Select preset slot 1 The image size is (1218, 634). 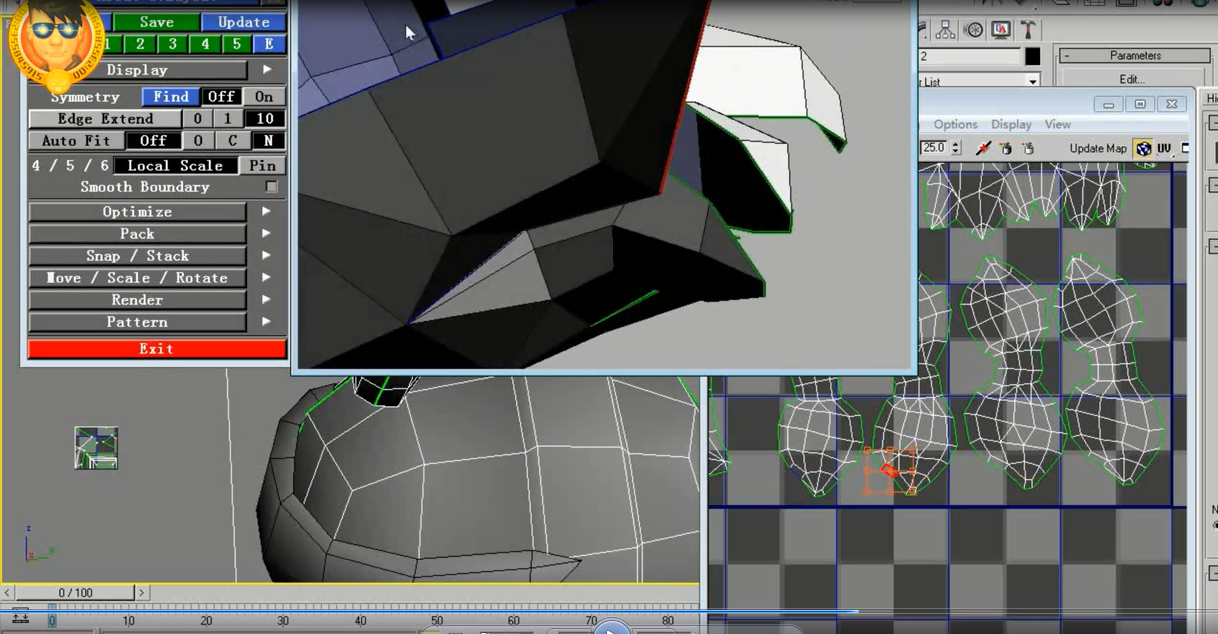pyautogui.click(x=107, y=44)
